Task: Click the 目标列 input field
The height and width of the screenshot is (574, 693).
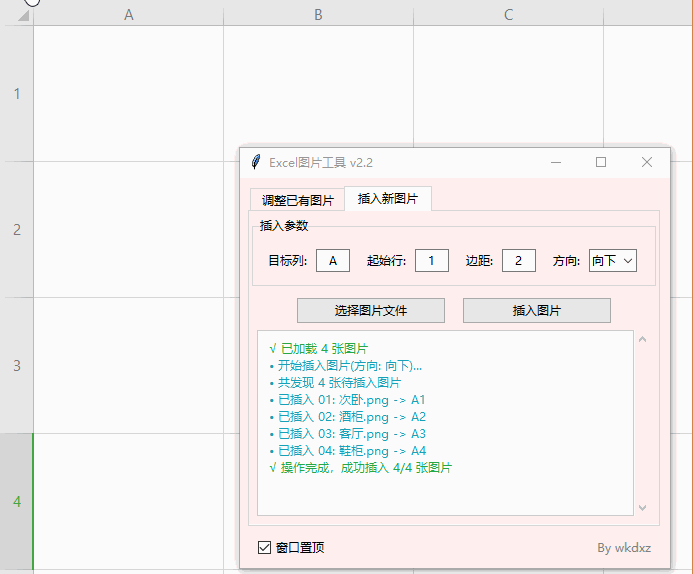Action: point(333,261)
